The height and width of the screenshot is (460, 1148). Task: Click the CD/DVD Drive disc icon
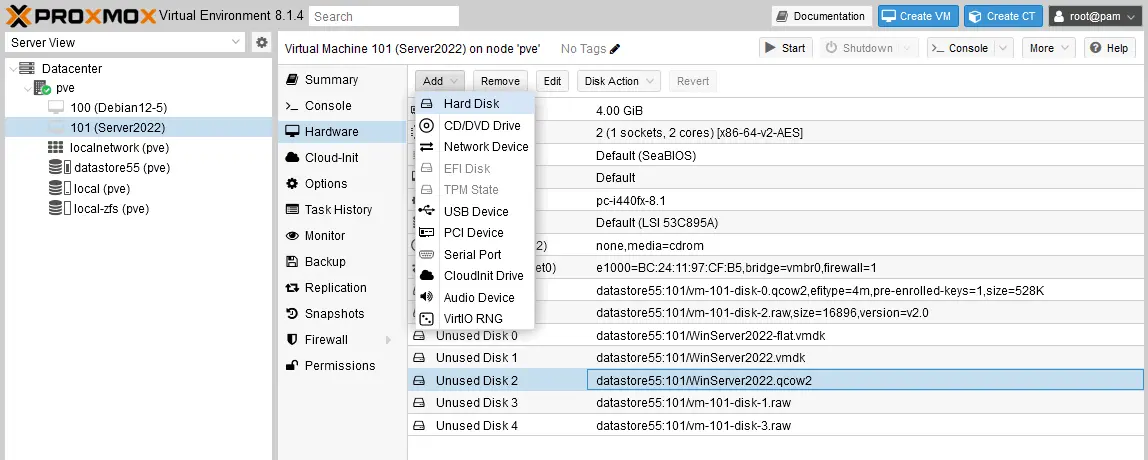coord(426,125)
